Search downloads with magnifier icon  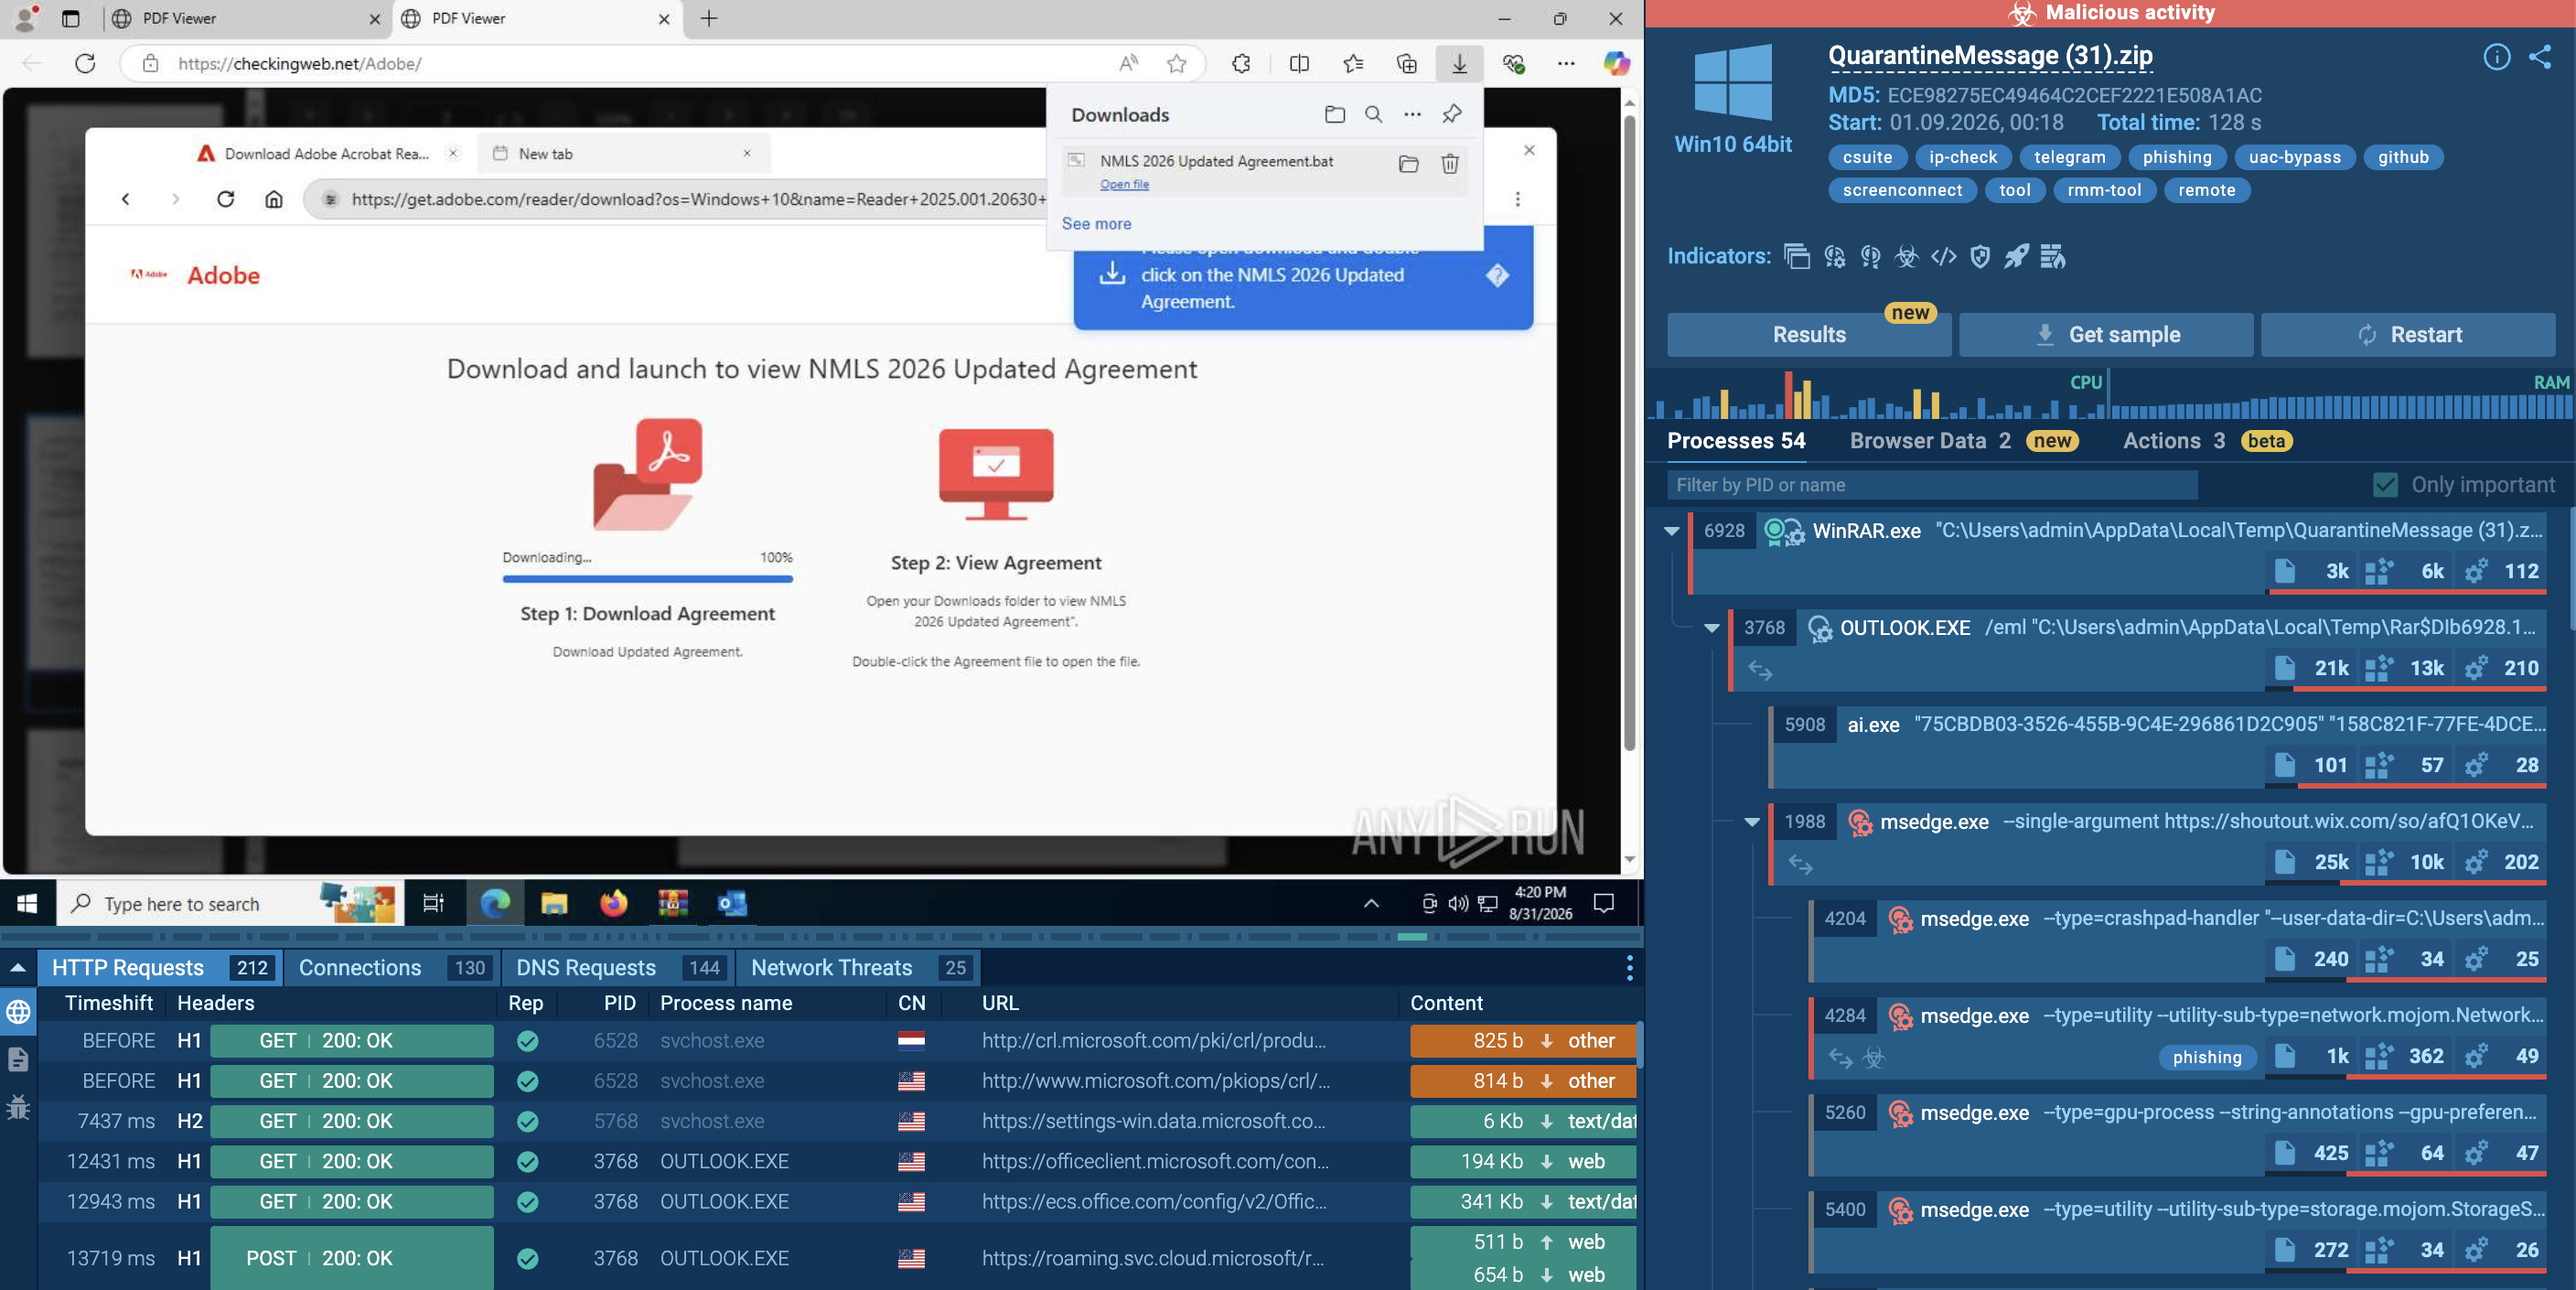click(1373, 114)
